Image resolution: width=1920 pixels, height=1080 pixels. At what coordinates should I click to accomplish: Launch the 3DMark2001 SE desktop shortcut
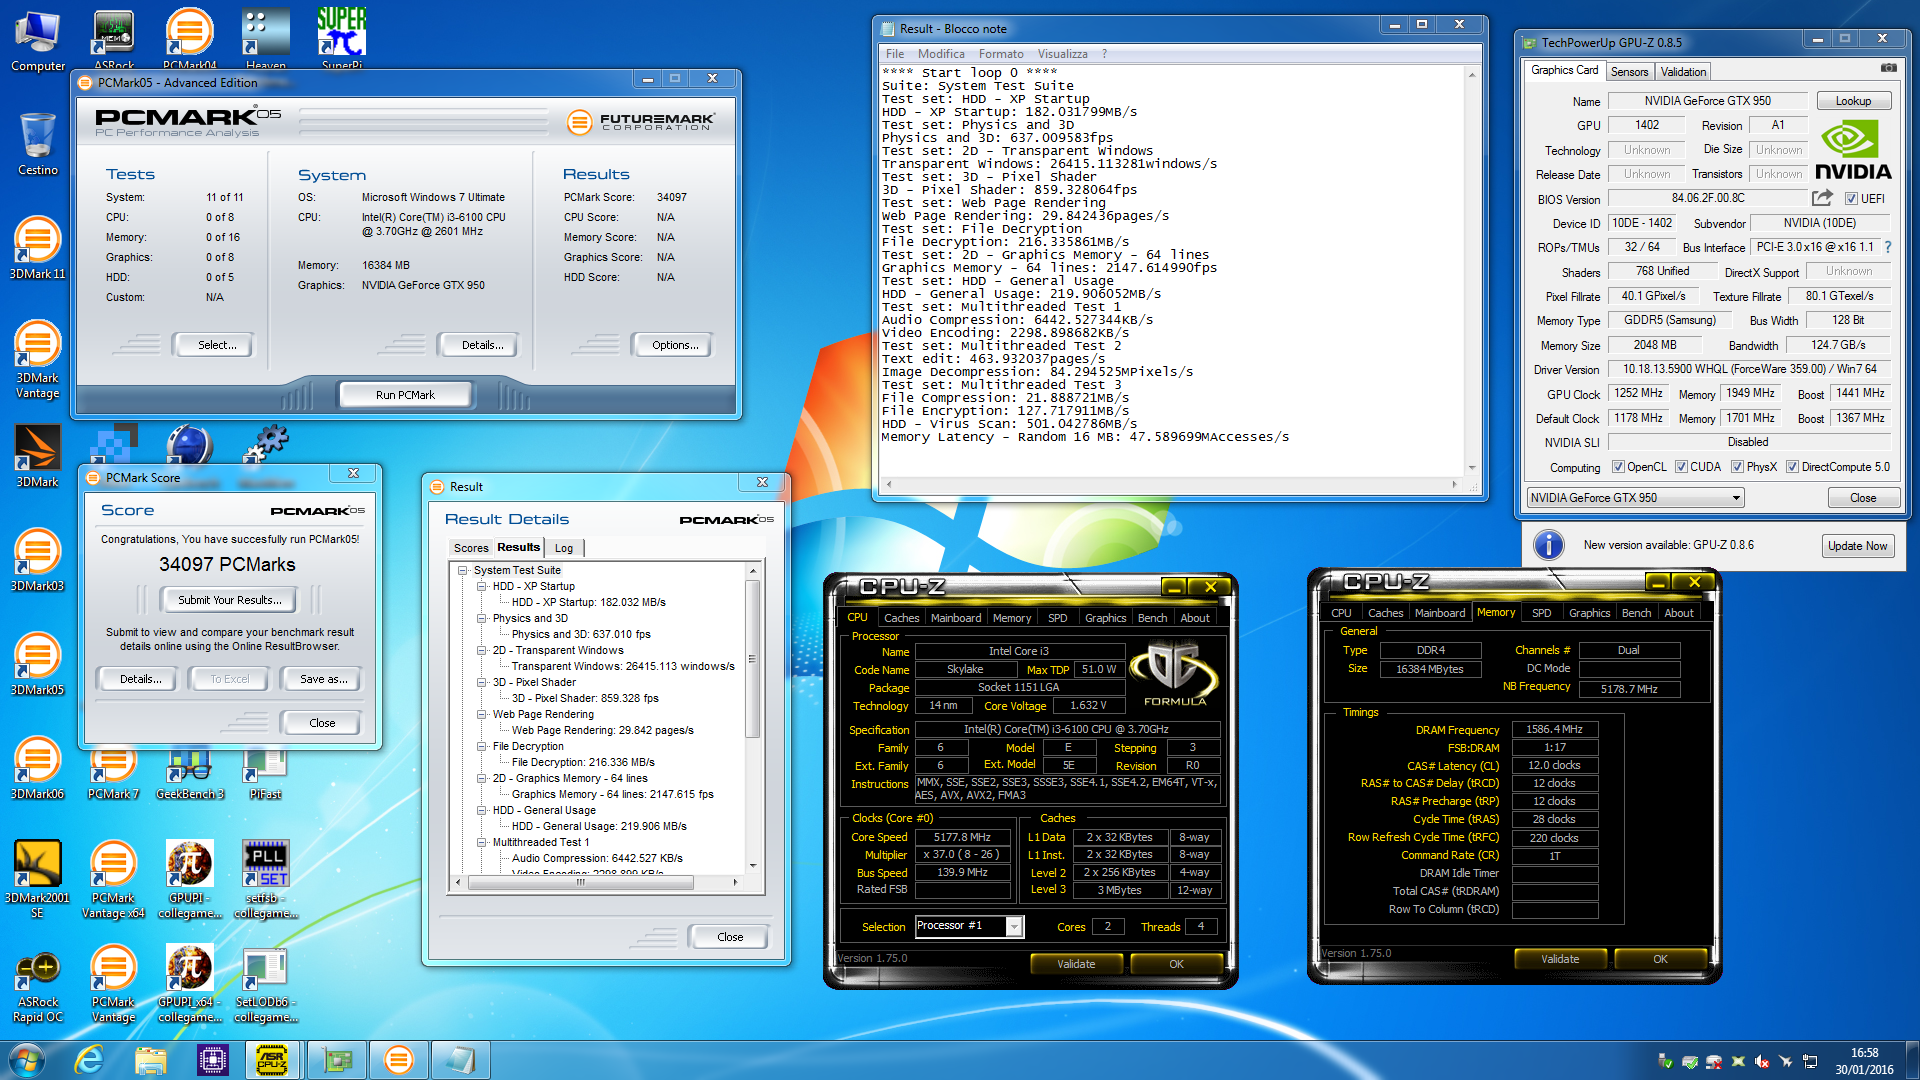point(38,878)
